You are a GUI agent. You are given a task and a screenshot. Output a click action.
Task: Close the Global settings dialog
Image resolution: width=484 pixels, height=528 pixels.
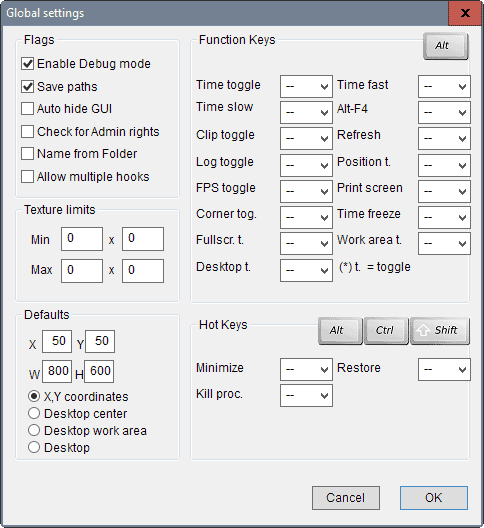465,13
